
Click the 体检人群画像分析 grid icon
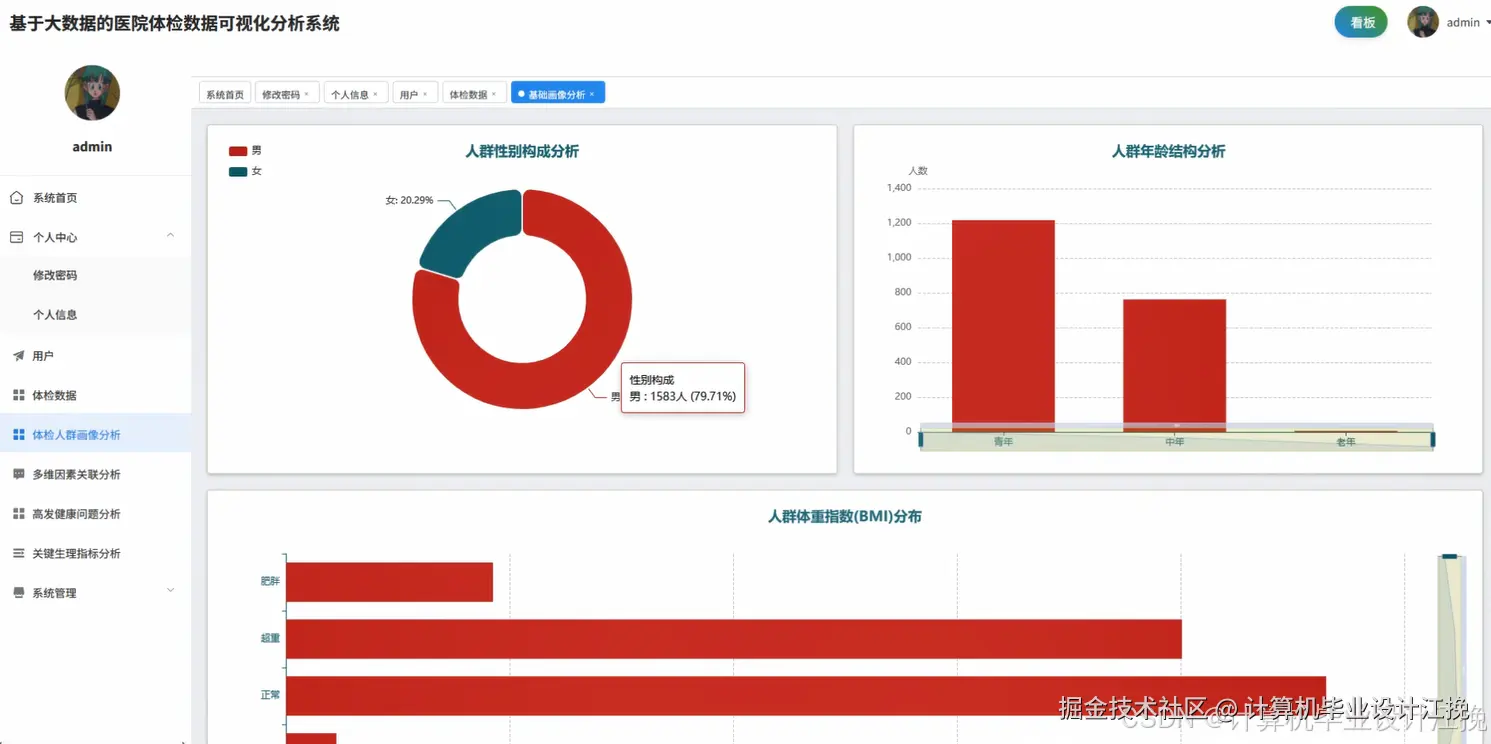click(x=18, y=435)
